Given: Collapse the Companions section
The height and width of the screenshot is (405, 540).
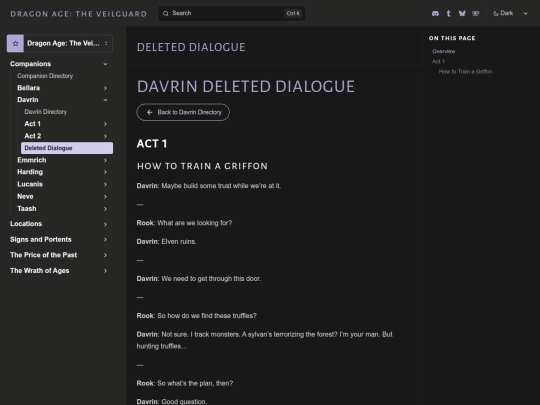Looking at the screenshot, I should (105, 64).
